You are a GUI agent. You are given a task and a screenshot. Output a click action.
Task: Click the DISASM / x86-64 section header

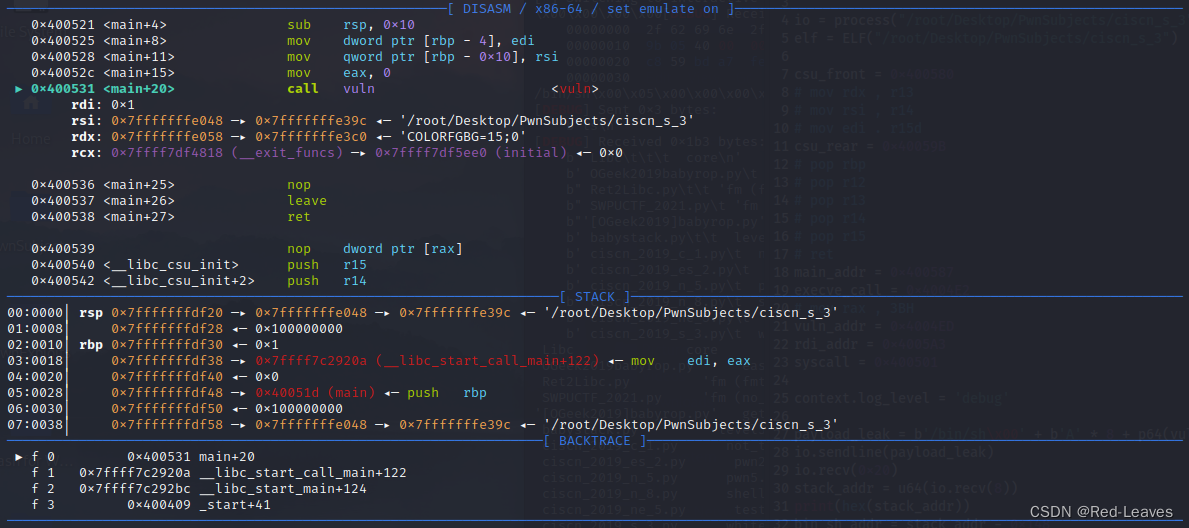[591, 9]
